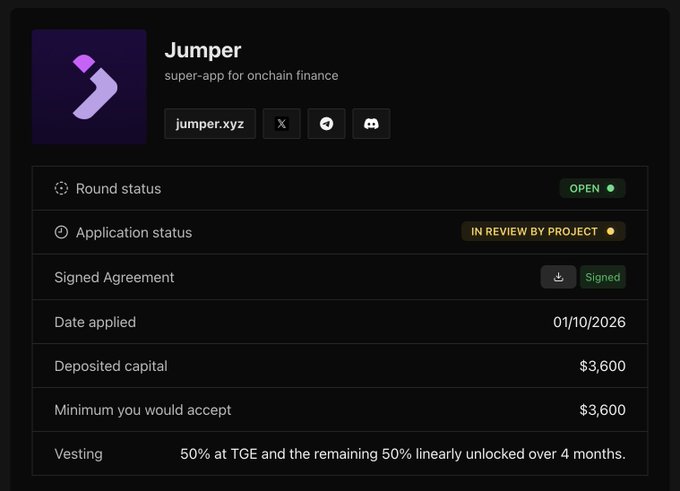Visit the jumper.xyz website link
Image resolution: width=680 pixels, height=491 pixels.
click(x=210, y=124)
